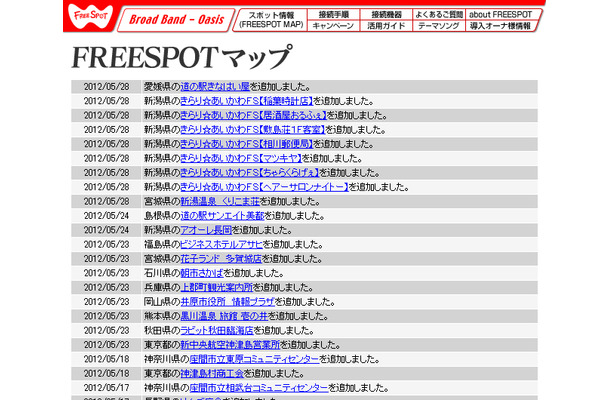Select date 2012/05/17 in 座間市立相武台 row

107,388
